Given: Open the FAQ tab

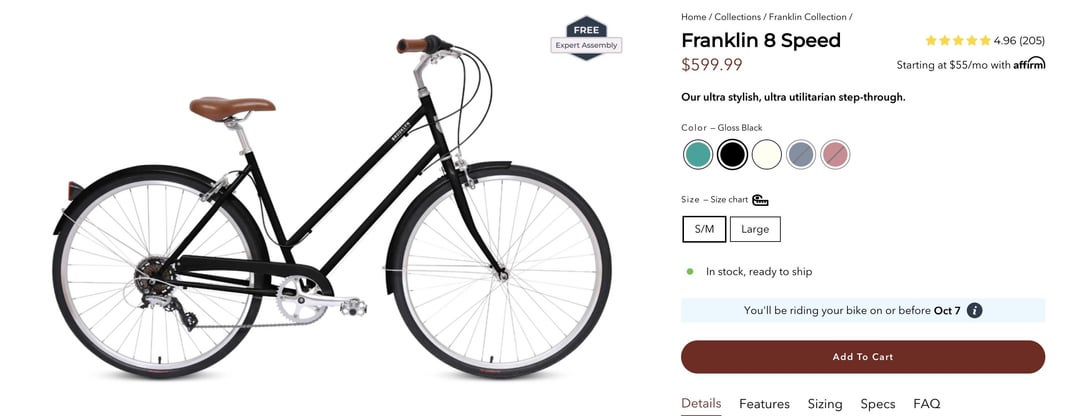Looking at the screenshot, I should coord(926,404).
